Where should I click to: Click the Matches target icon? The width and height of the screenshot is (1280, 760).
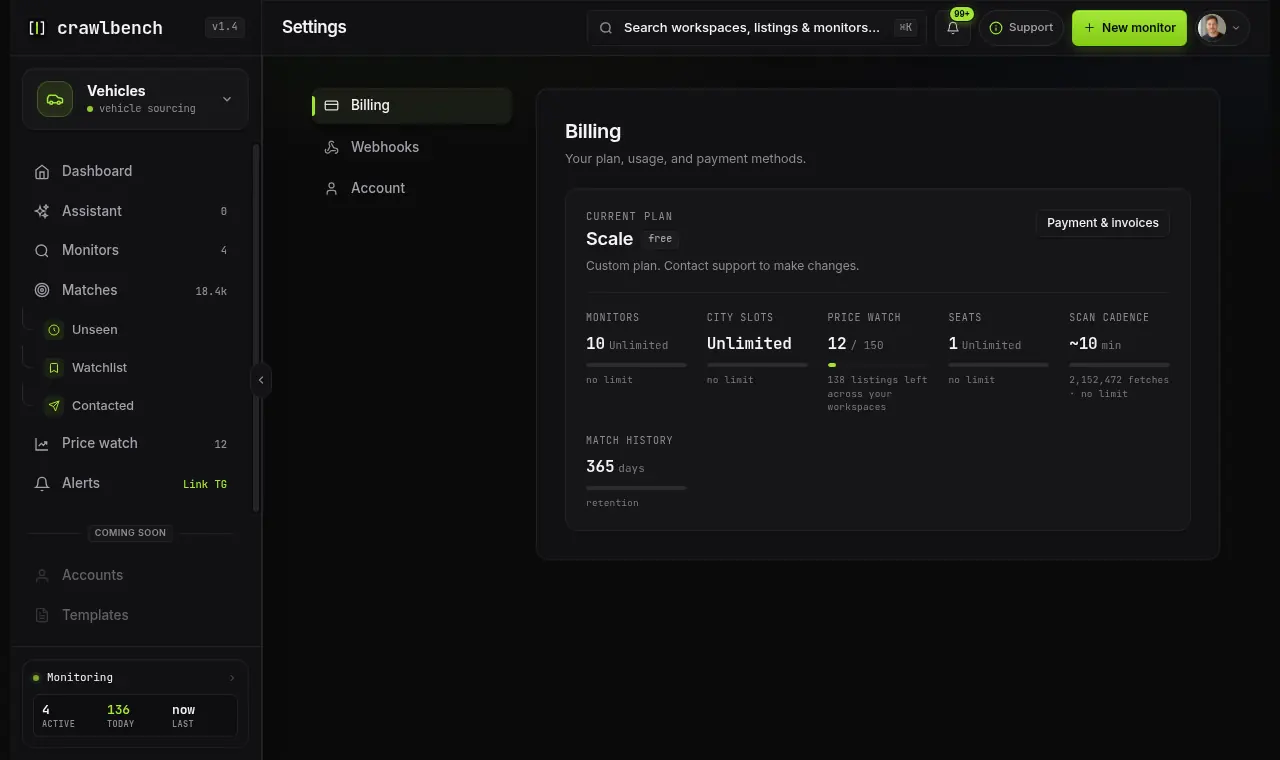point(42,290)
